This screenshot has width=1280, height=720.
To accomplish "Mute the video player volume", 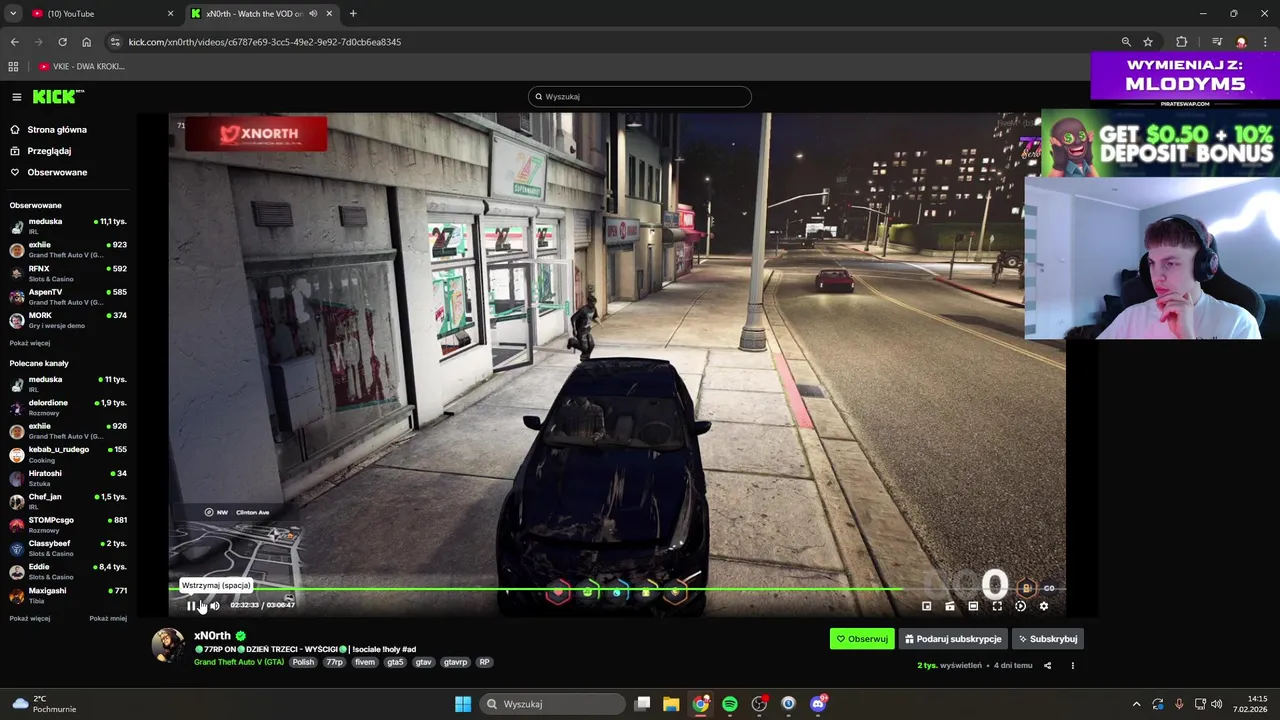I will 214,605.
